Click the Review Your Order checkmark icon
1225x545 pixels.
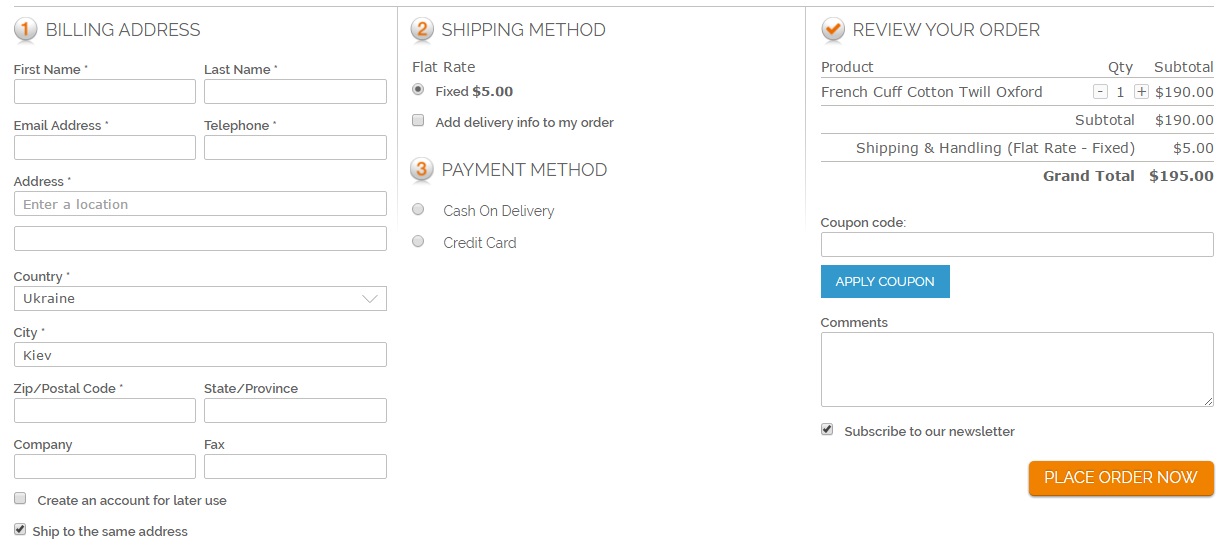[x=832, y=30]
